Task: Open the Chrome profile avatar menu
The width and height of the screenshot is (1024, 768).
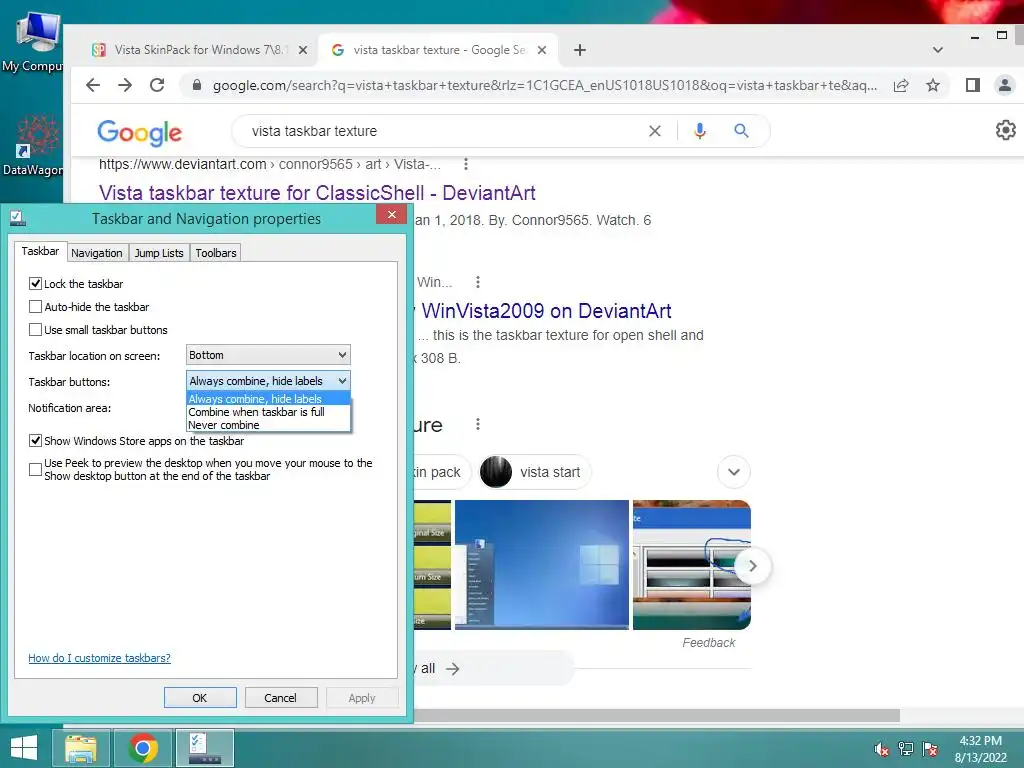Action: coord(1004,85)
